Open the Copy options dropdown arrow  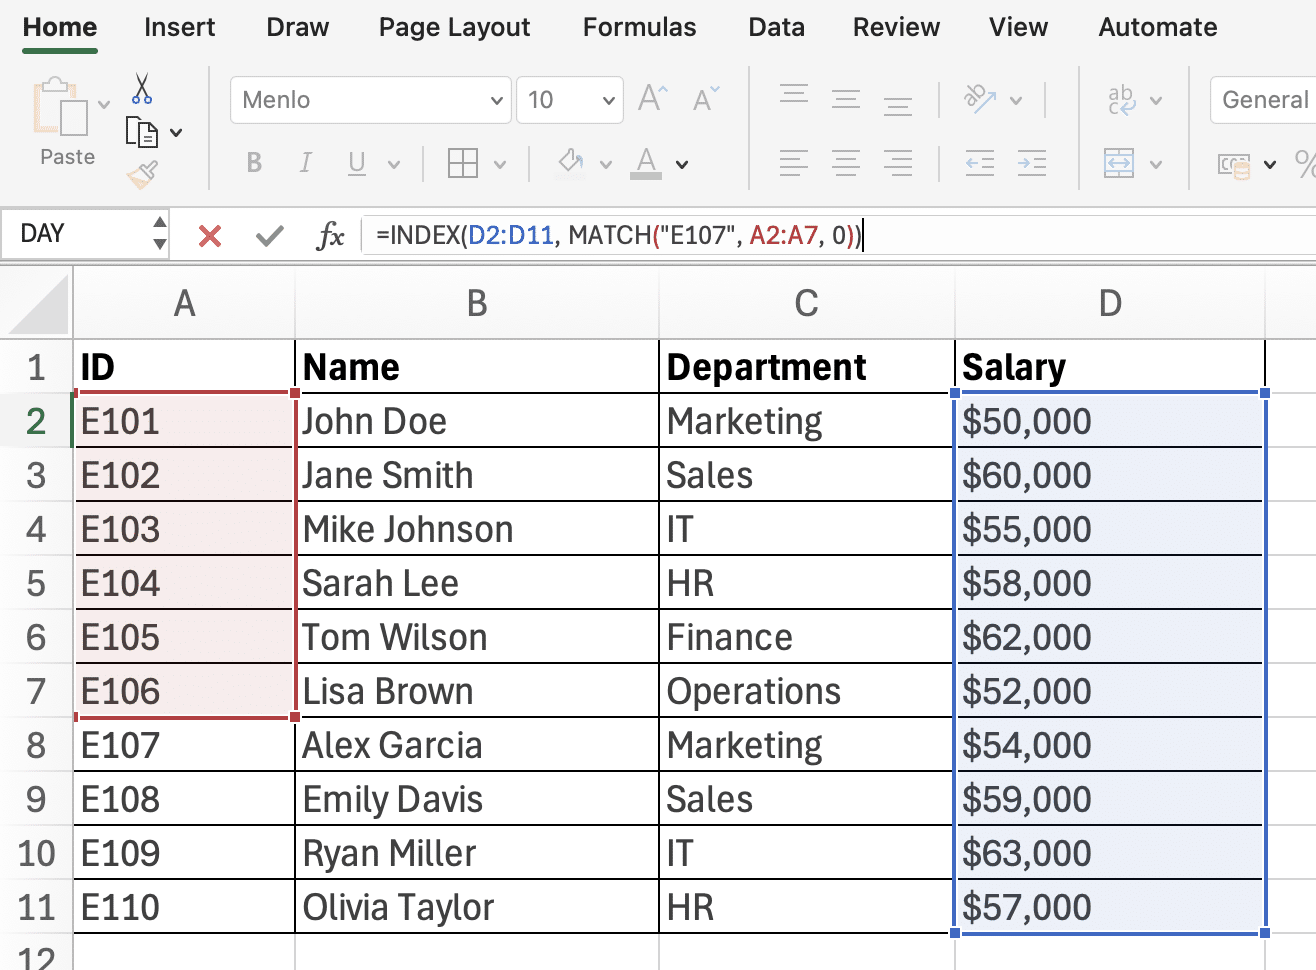click(176, 132)
